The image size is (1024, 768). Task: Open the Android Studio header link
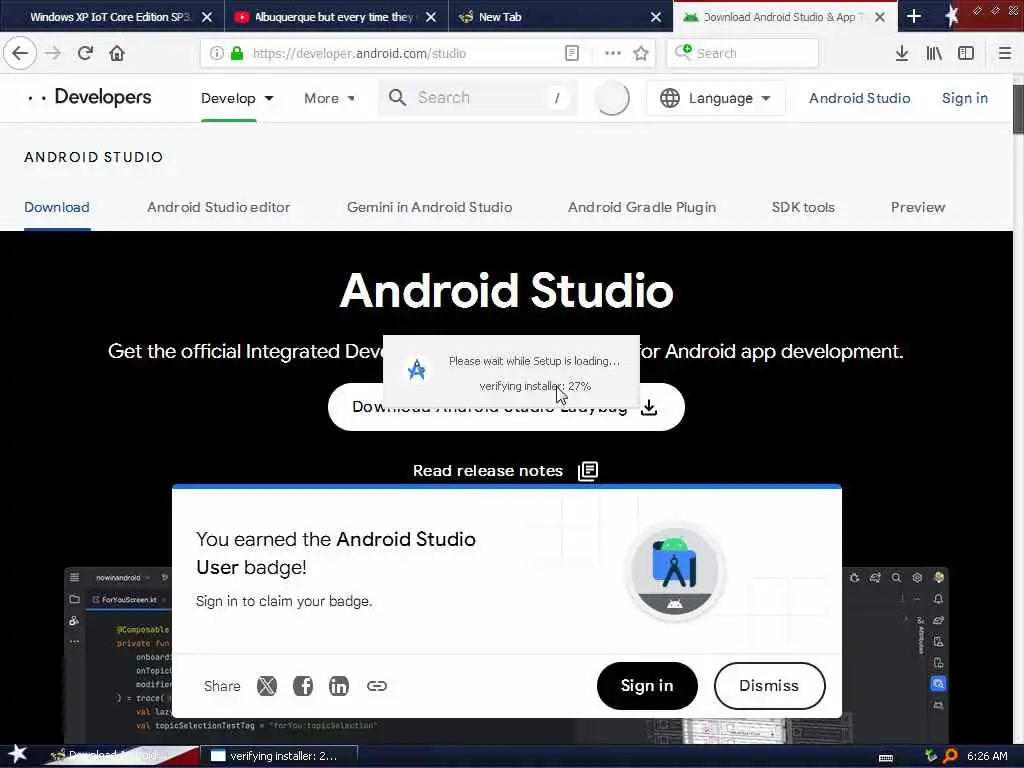point(859,98)
